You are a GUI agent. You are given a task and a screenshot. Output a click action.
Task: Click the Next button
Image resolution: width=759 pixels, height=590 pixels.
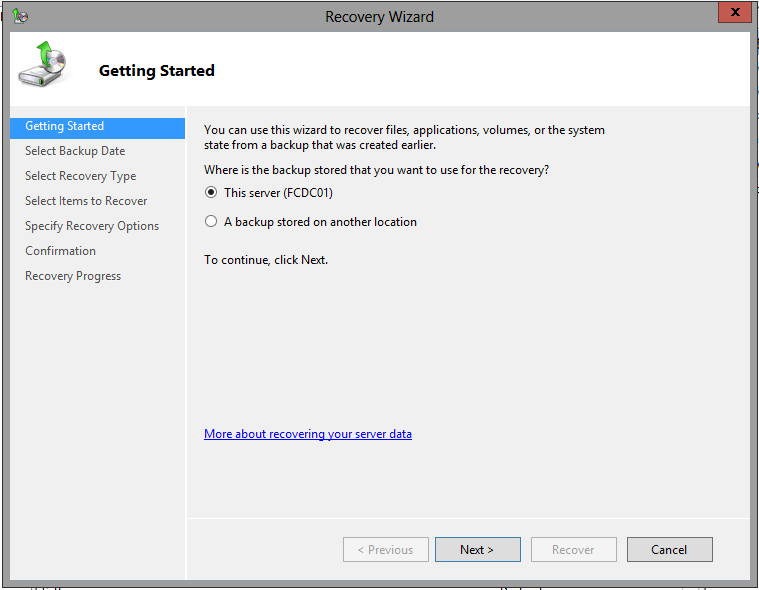click(x=478, y=549)
